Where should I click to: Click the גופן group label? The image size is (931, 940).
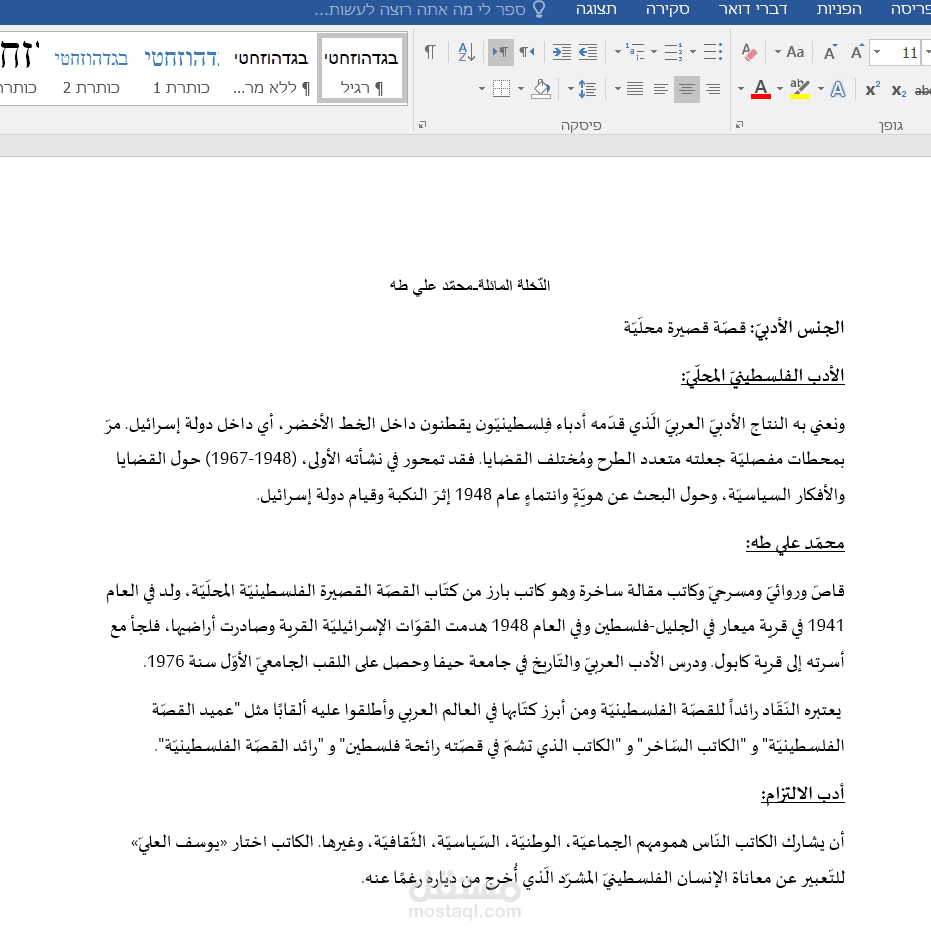point(890,125)
